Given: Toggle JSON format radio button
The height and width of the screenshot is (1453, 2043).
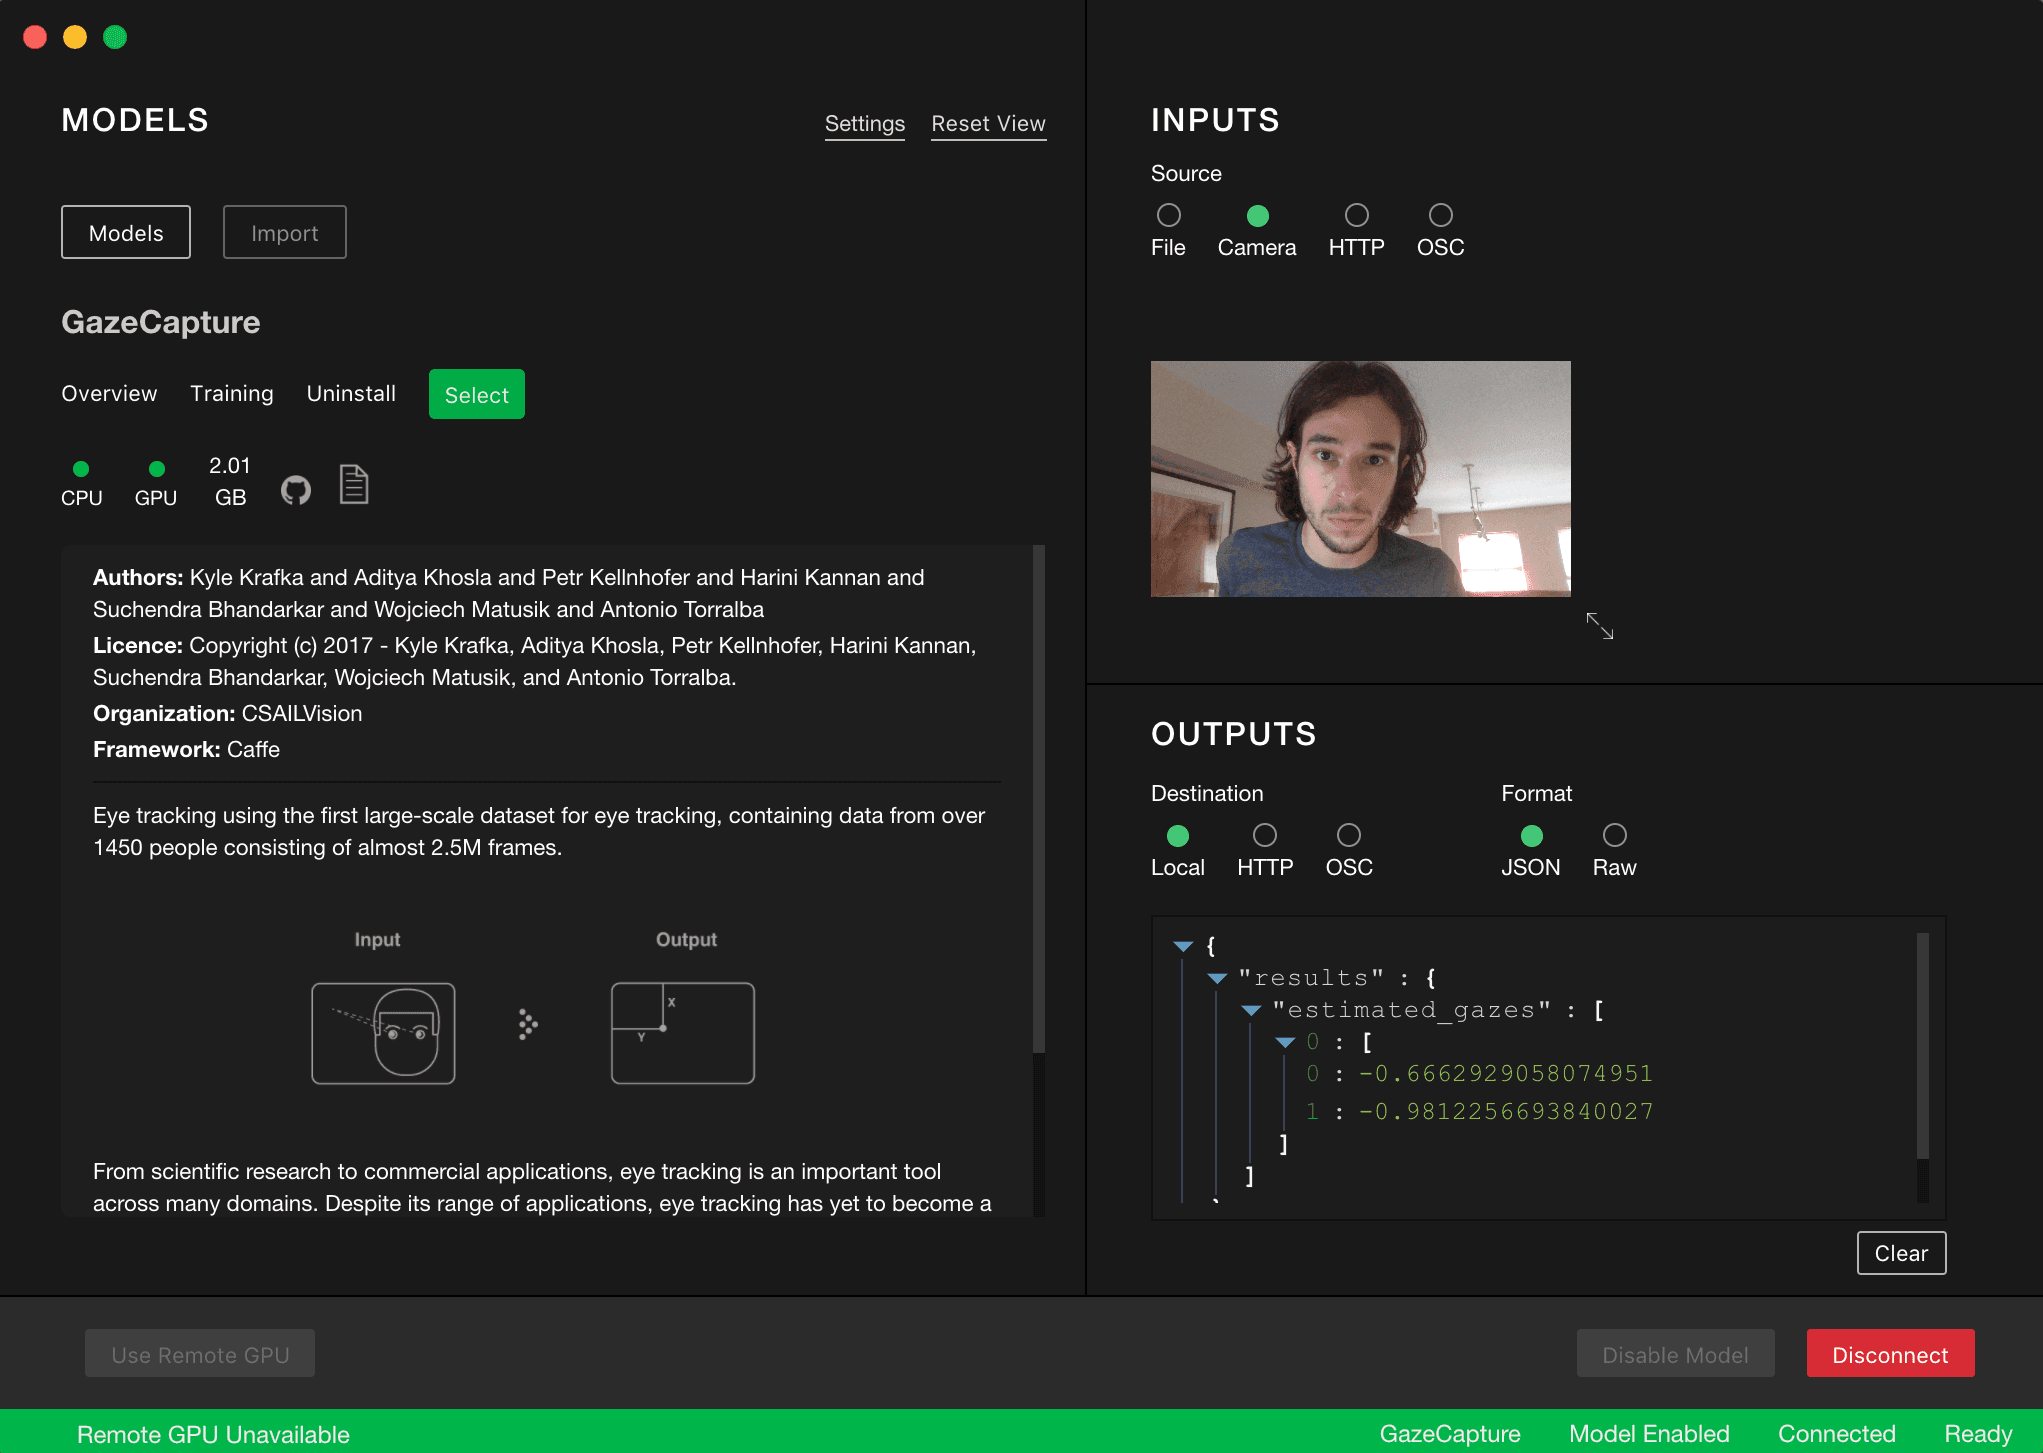Looking at the screenshot, I should [1524, 833].
